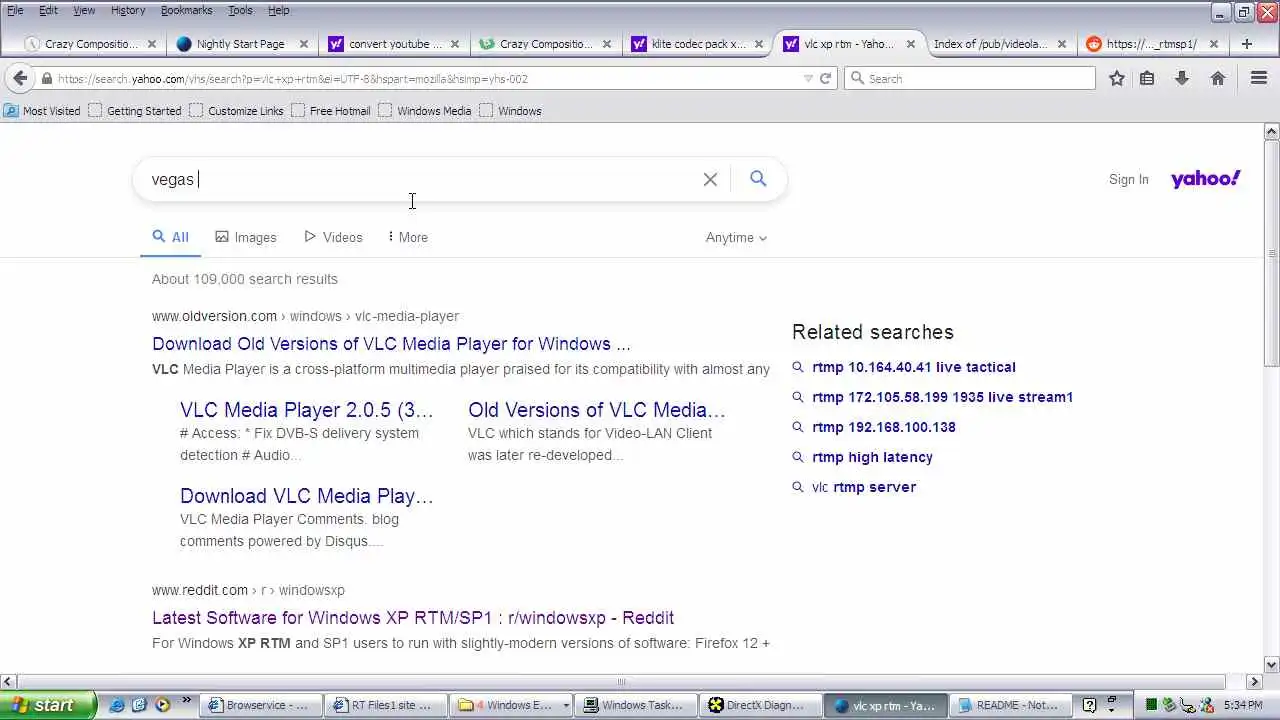1280x720 pixels.
Task: Open the Anytime filter dropdown
Action: point(736,238)
